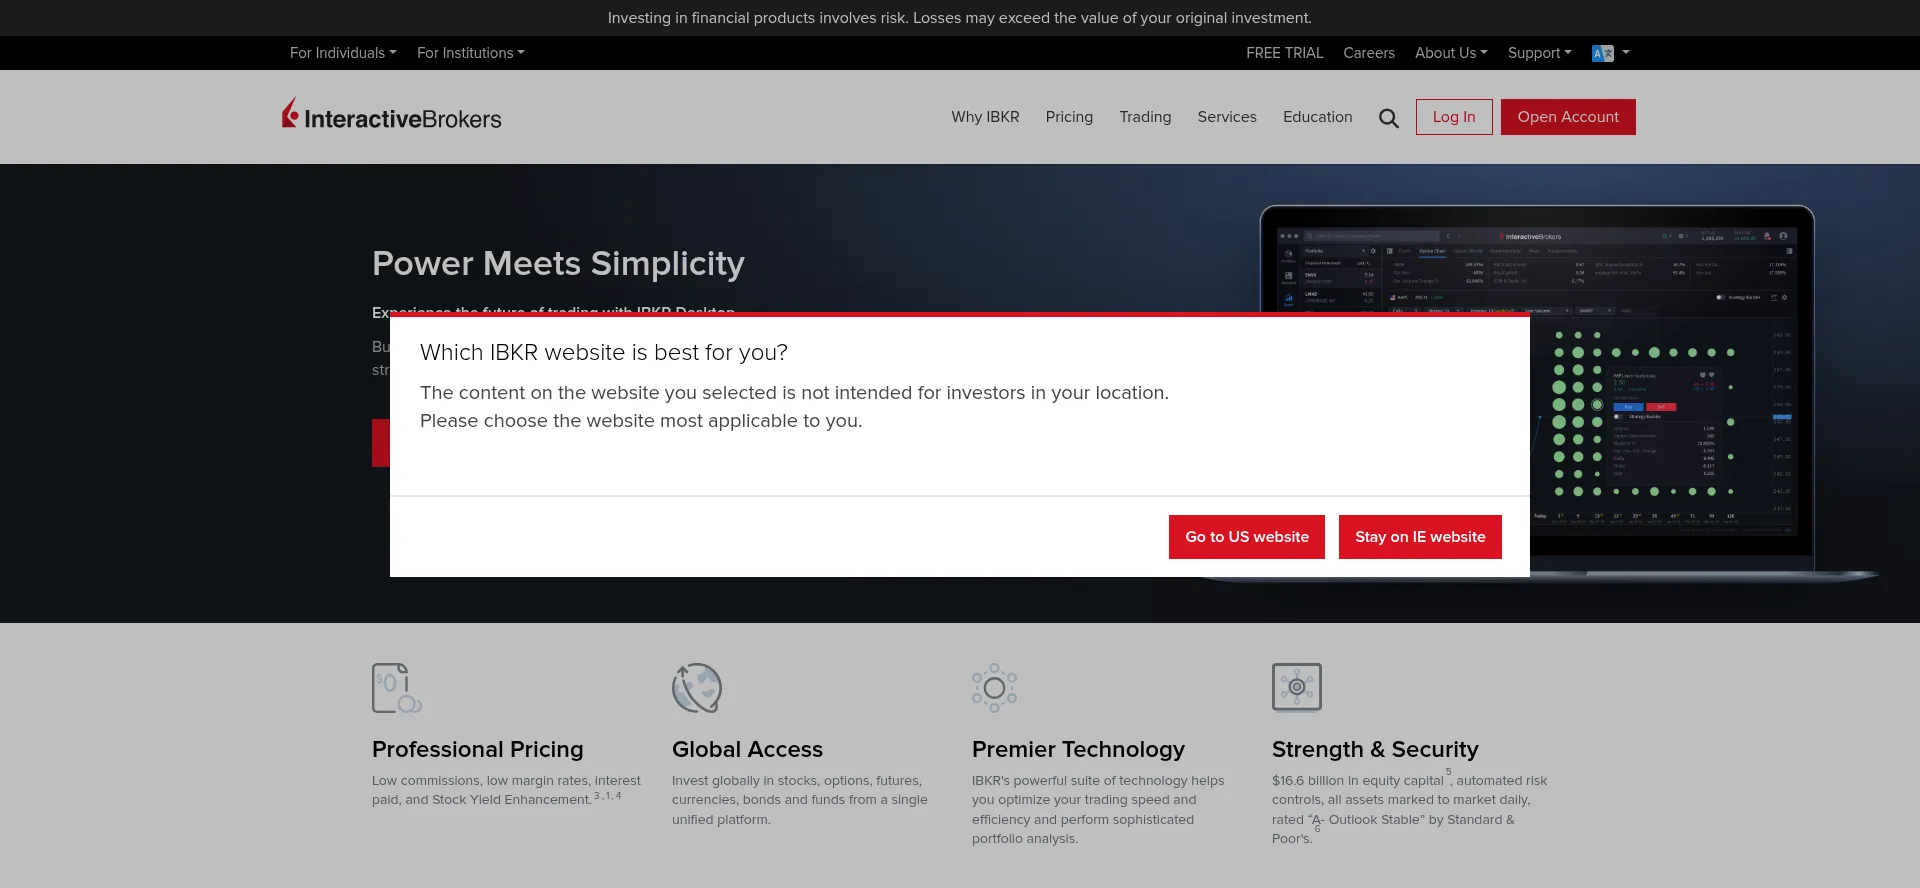This screenshot has width=1920, height=888.
Task: Click the Open Account button
Action: (x=1568, y=117)
